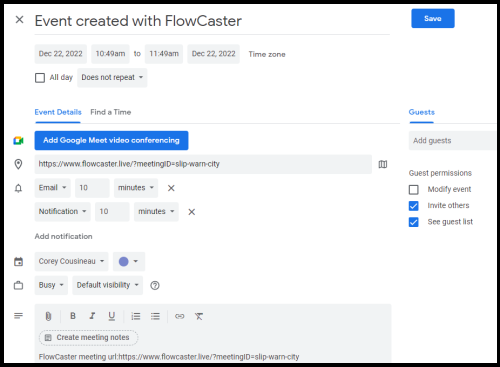Open the Default visibility dropdown
Image resolution: width=500 pixels, height=367 pixels.
[108, 285]
